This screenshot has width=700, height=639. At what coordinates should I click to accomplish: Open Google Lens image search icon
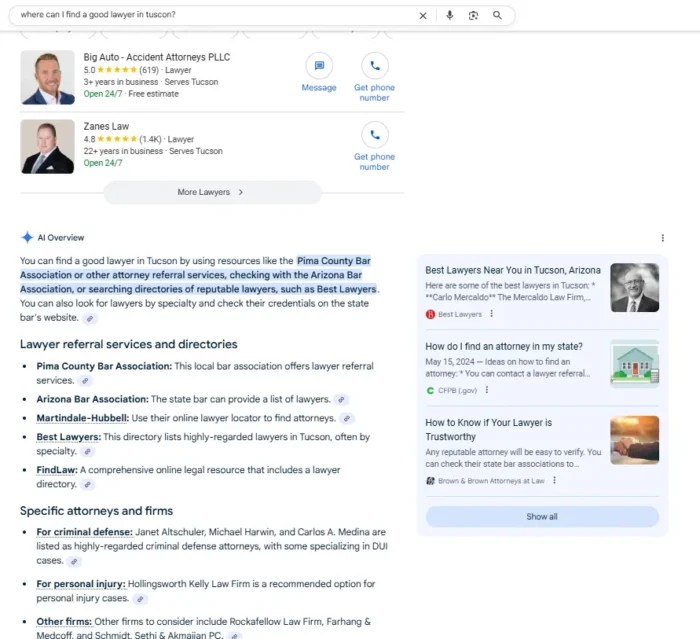click(473, 16)
